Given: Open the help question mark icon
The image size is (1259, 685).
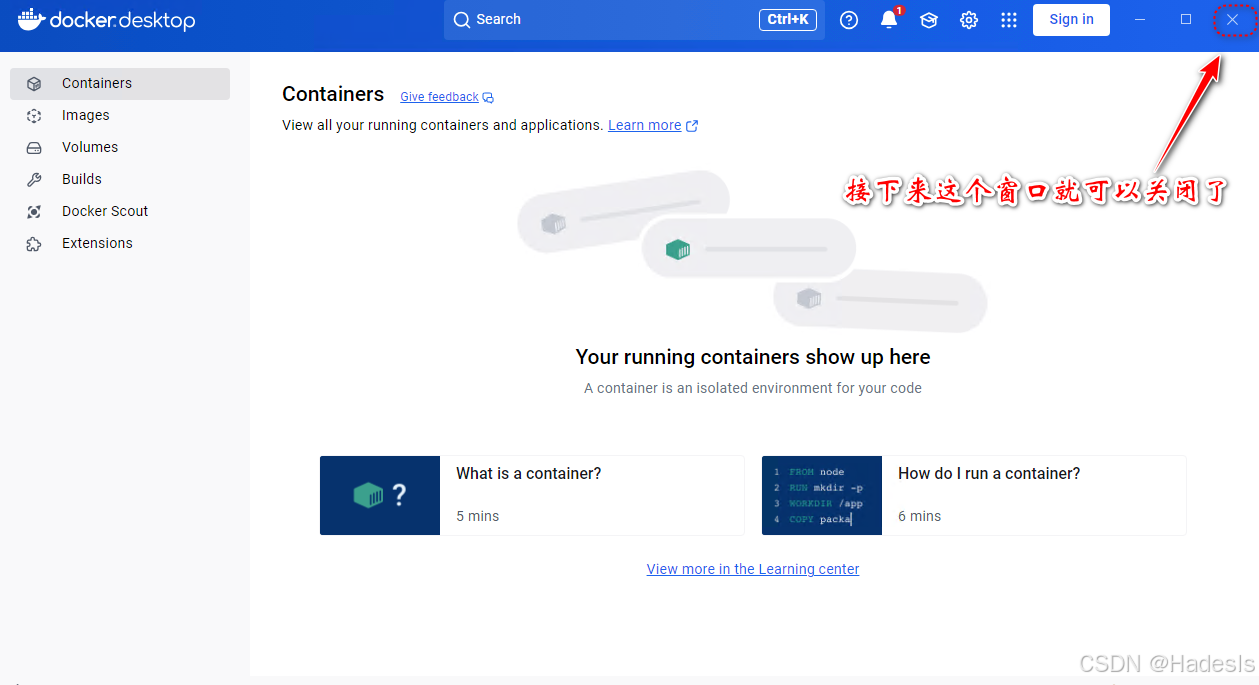Looking at the screenshot, I should [849, 20].
